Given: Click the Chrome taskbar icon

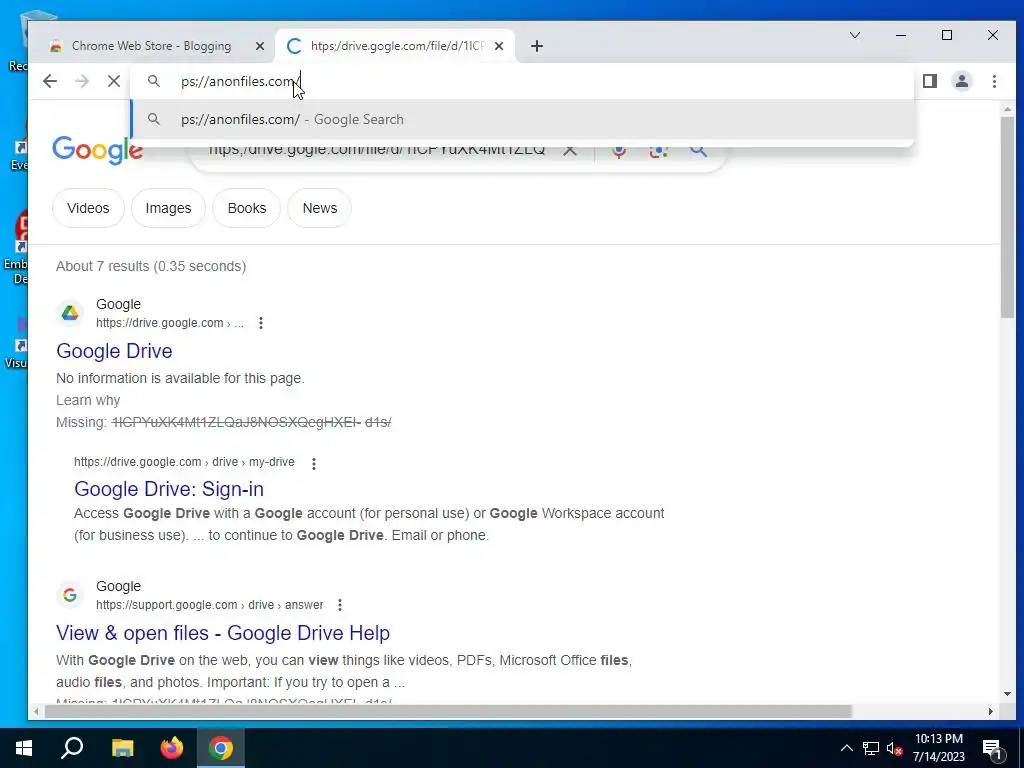Looking at the screenshot, I should pos(221,748).
